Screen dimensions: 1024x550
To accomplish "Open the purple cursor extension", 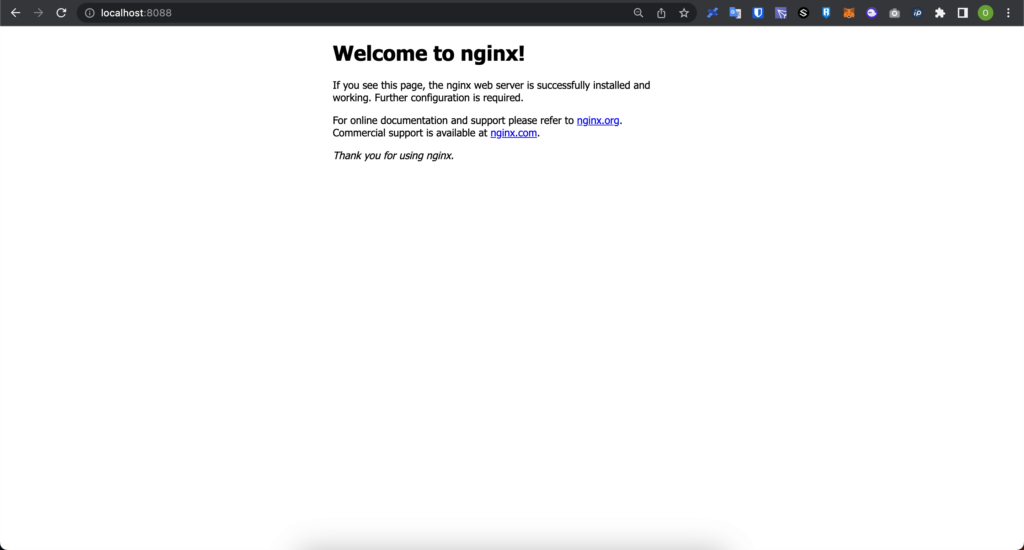I will point(780,13).
